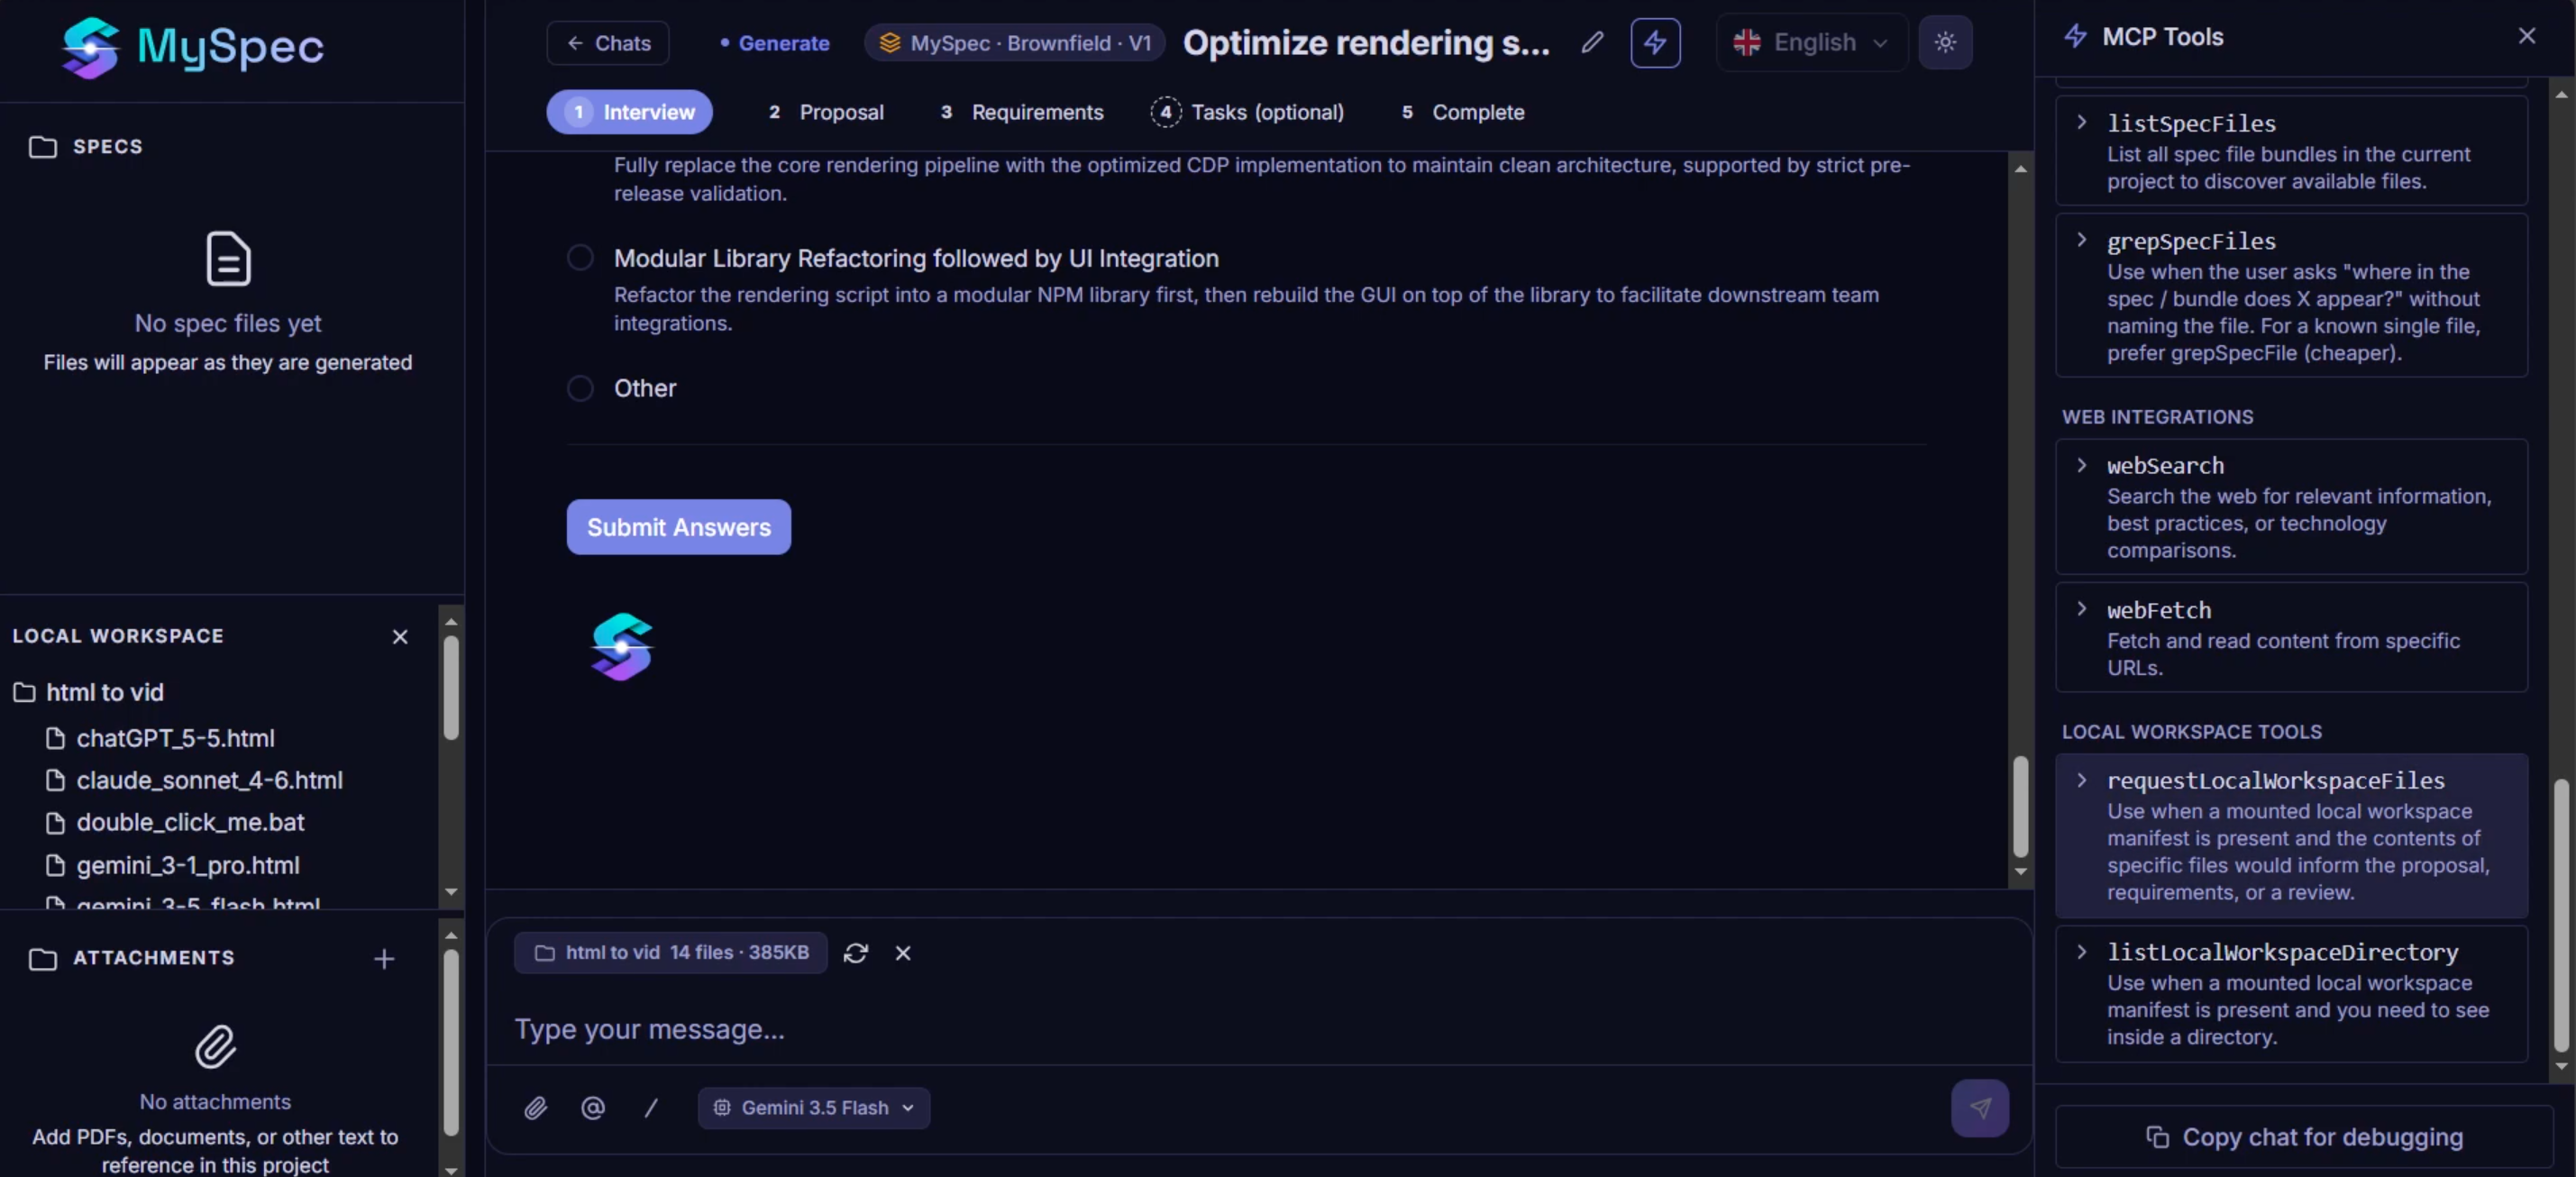Viewport: 2576px width, 1177px height.
Task: Click the UK flag language icon
Action: point(1747,43)
